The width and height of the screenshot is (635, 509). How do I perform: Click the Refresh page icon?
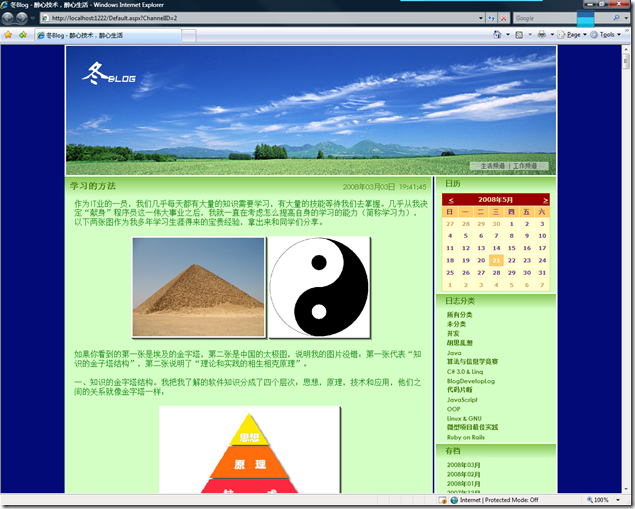click(492, 18)
